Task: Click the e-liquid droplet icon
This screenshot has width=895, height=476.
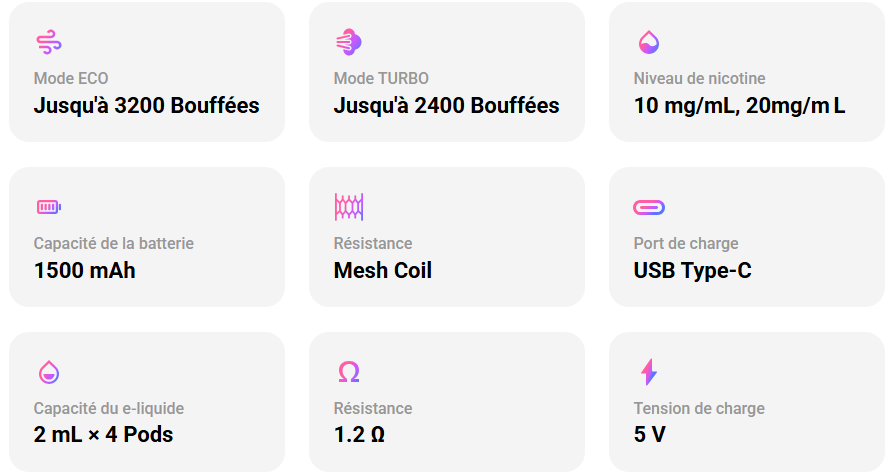Action: tap(48, 372)
